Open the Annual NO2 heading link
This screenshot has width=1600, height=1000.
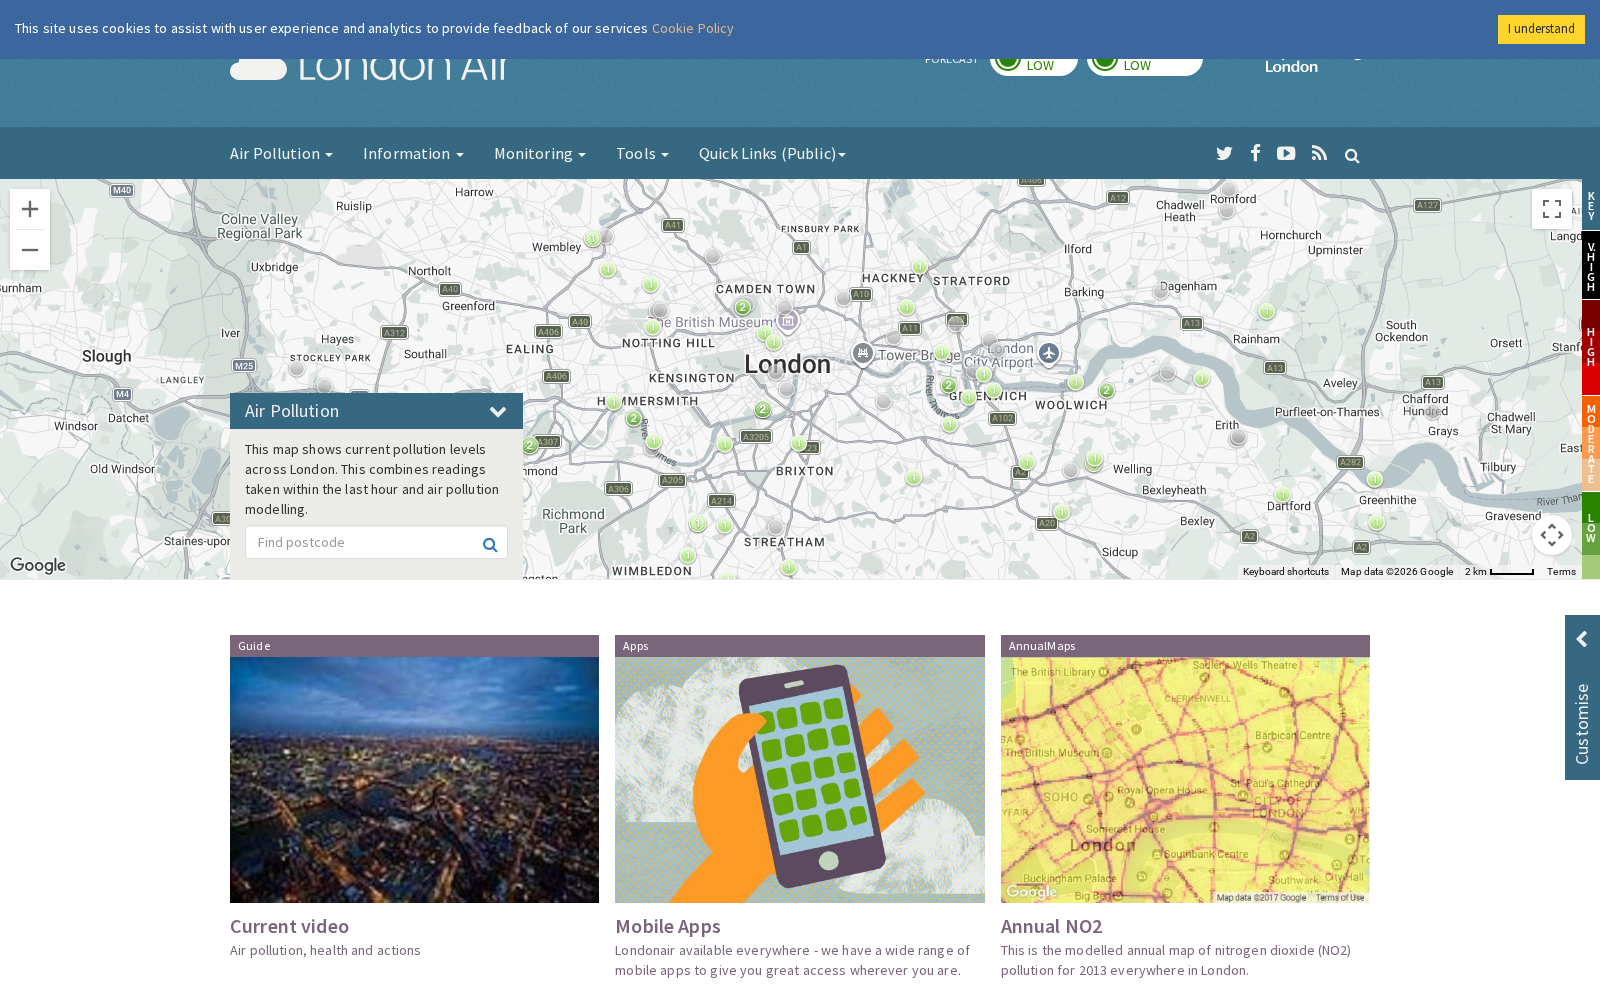click(x=1052, y=926)
